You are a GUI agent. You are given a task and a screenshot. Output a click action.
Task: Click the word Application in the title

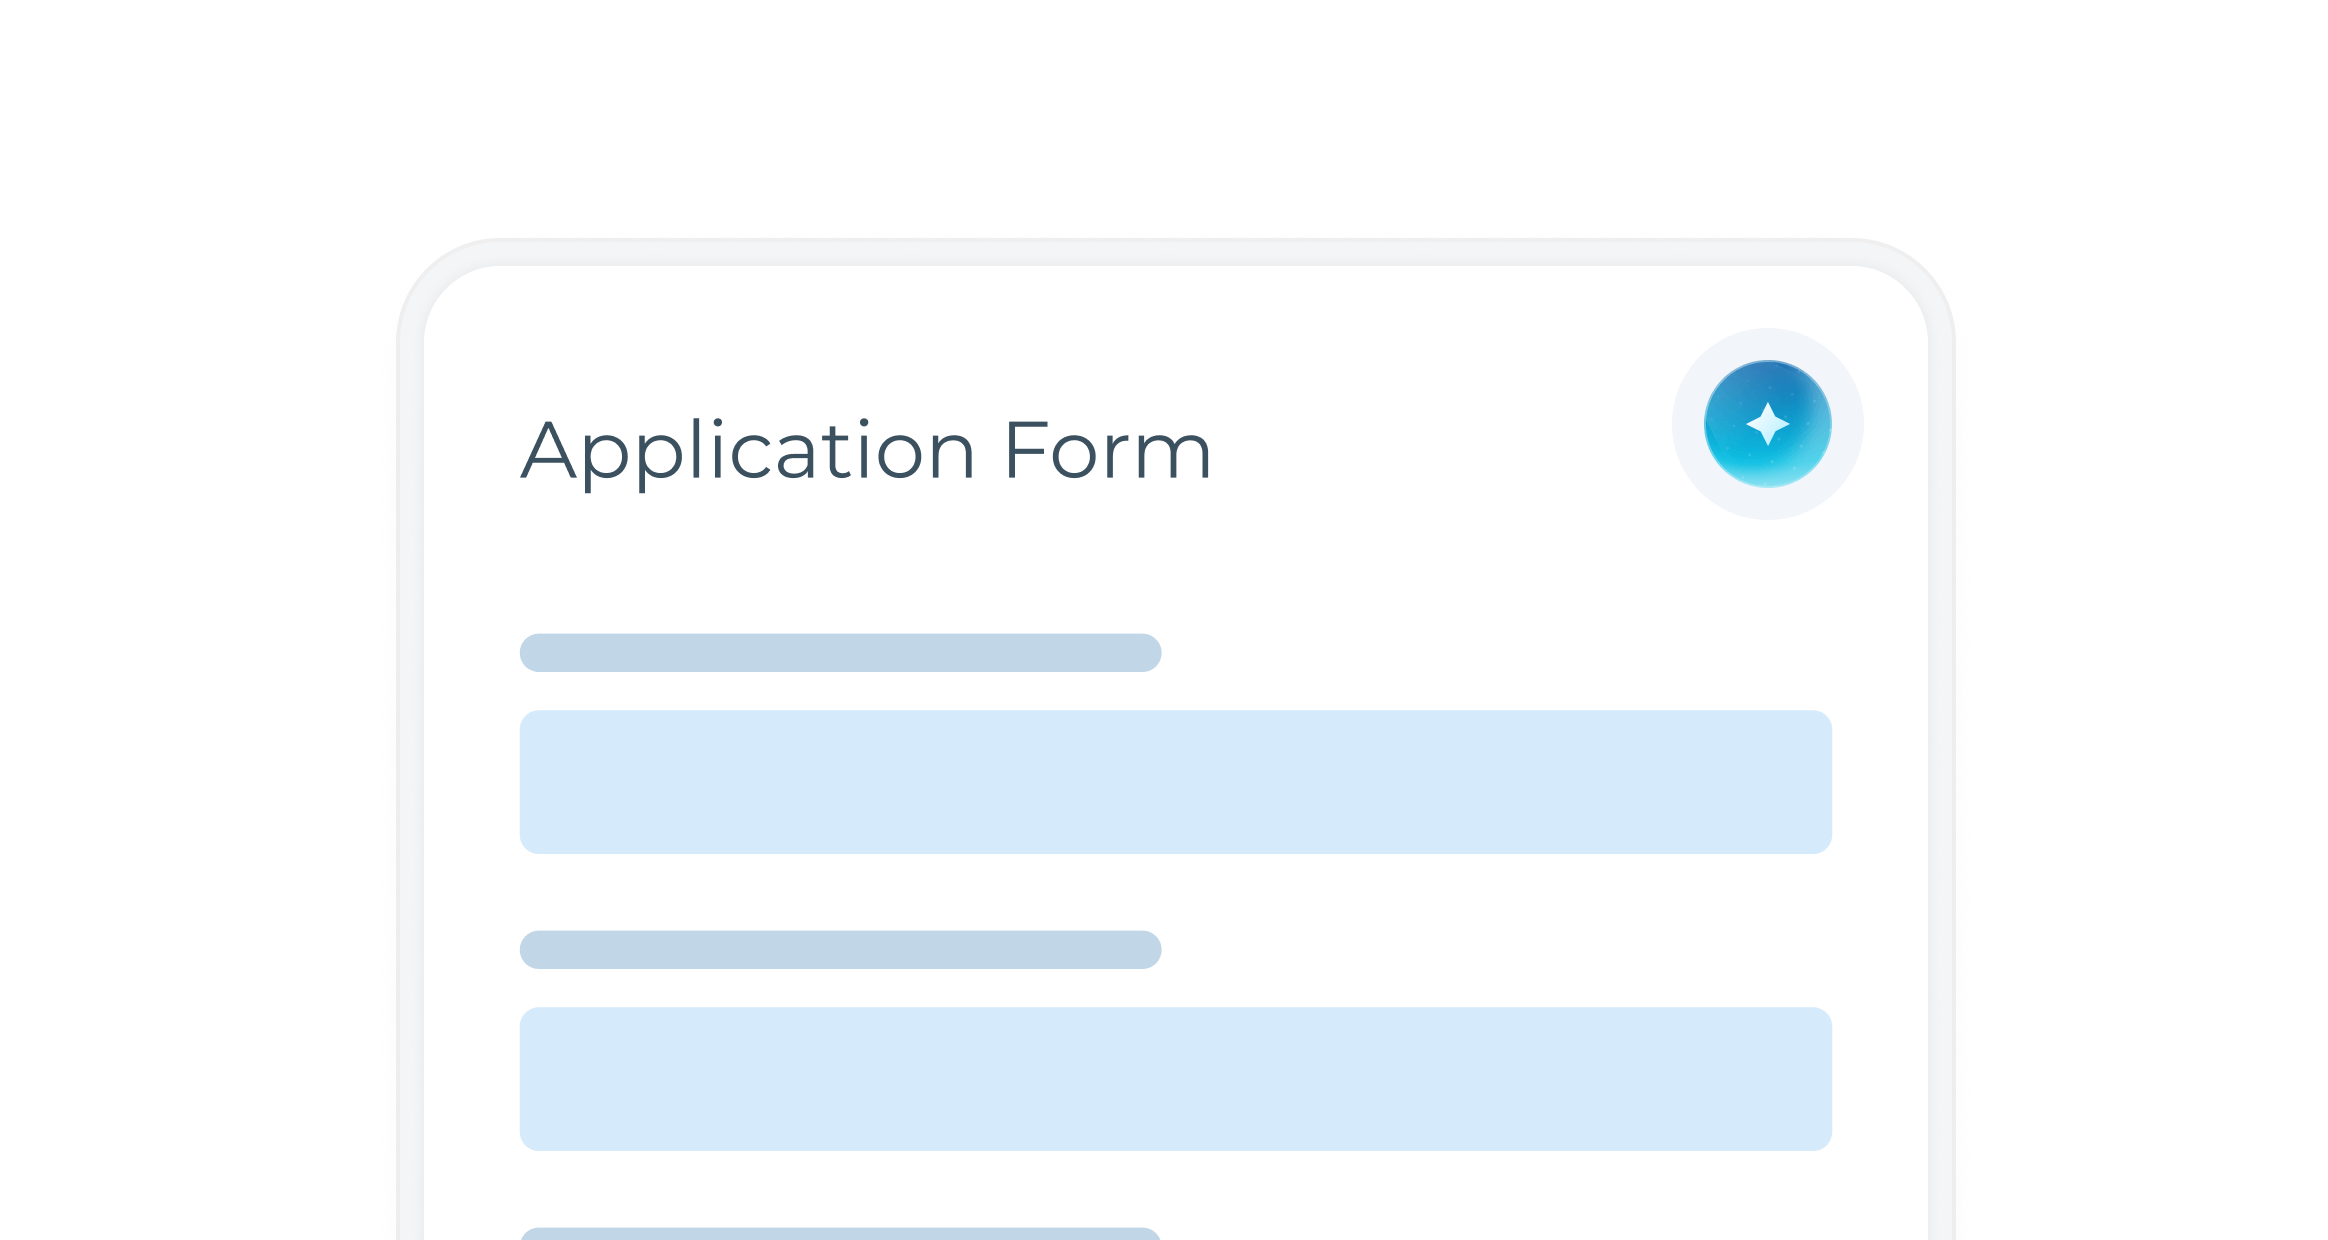coord(748,452)
